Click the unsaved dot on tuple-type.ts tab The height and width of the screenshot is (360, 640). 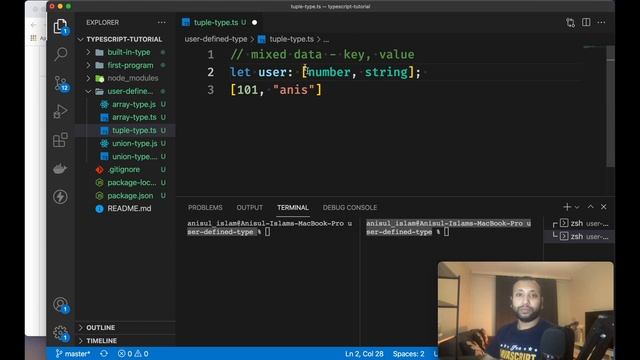254,22
